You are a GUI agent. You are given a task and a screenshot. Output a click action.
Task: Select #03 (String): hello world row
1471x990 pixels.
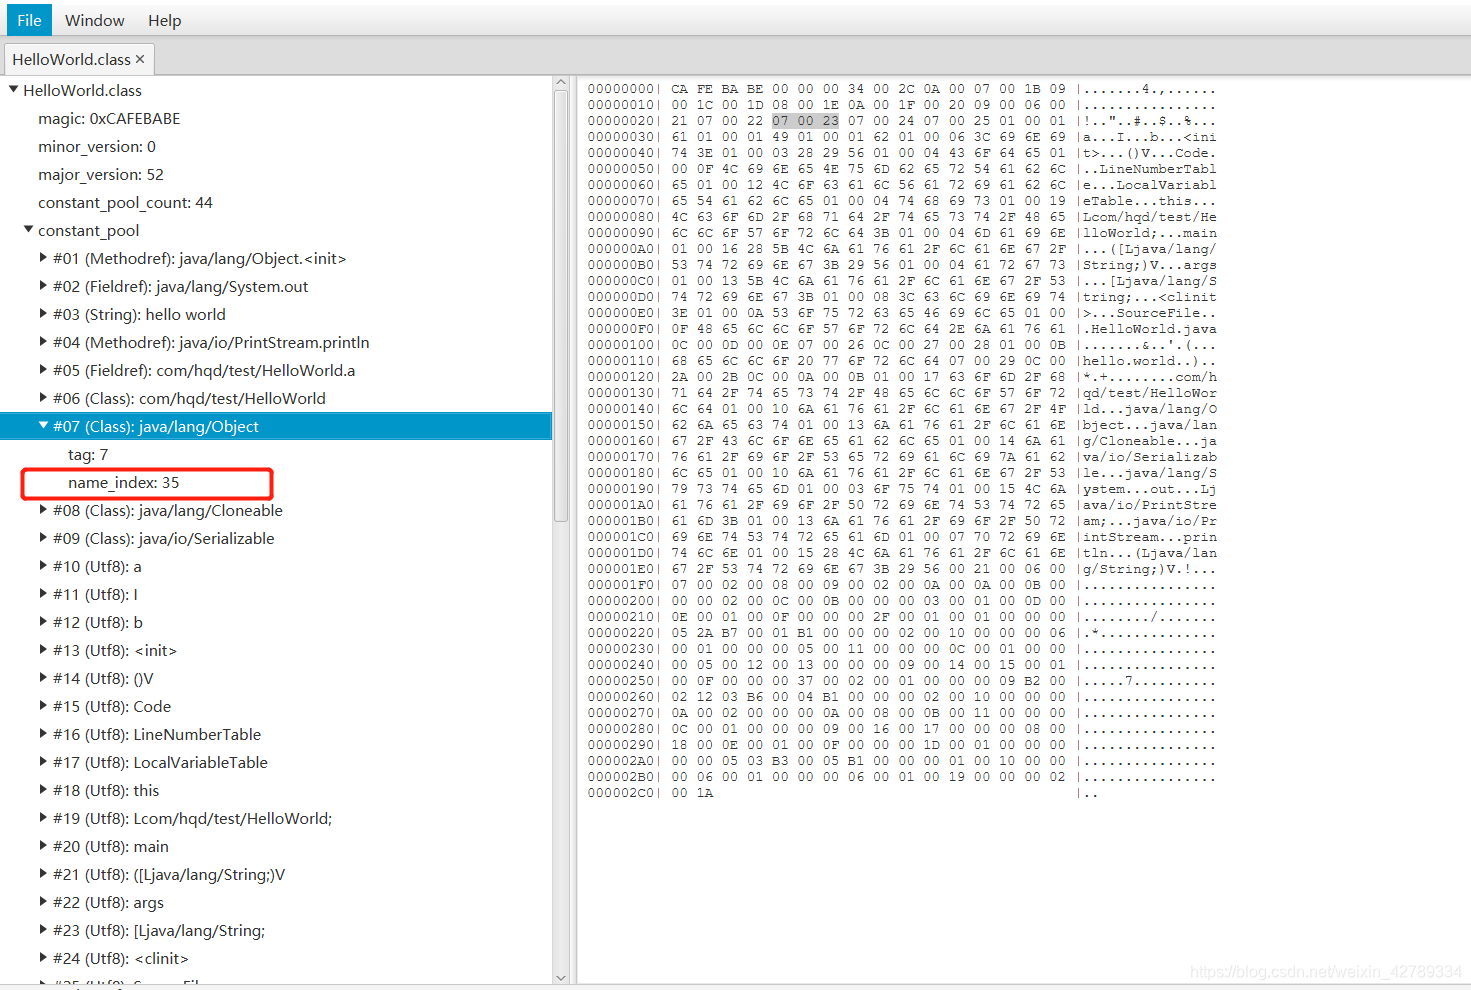(276, 314)
